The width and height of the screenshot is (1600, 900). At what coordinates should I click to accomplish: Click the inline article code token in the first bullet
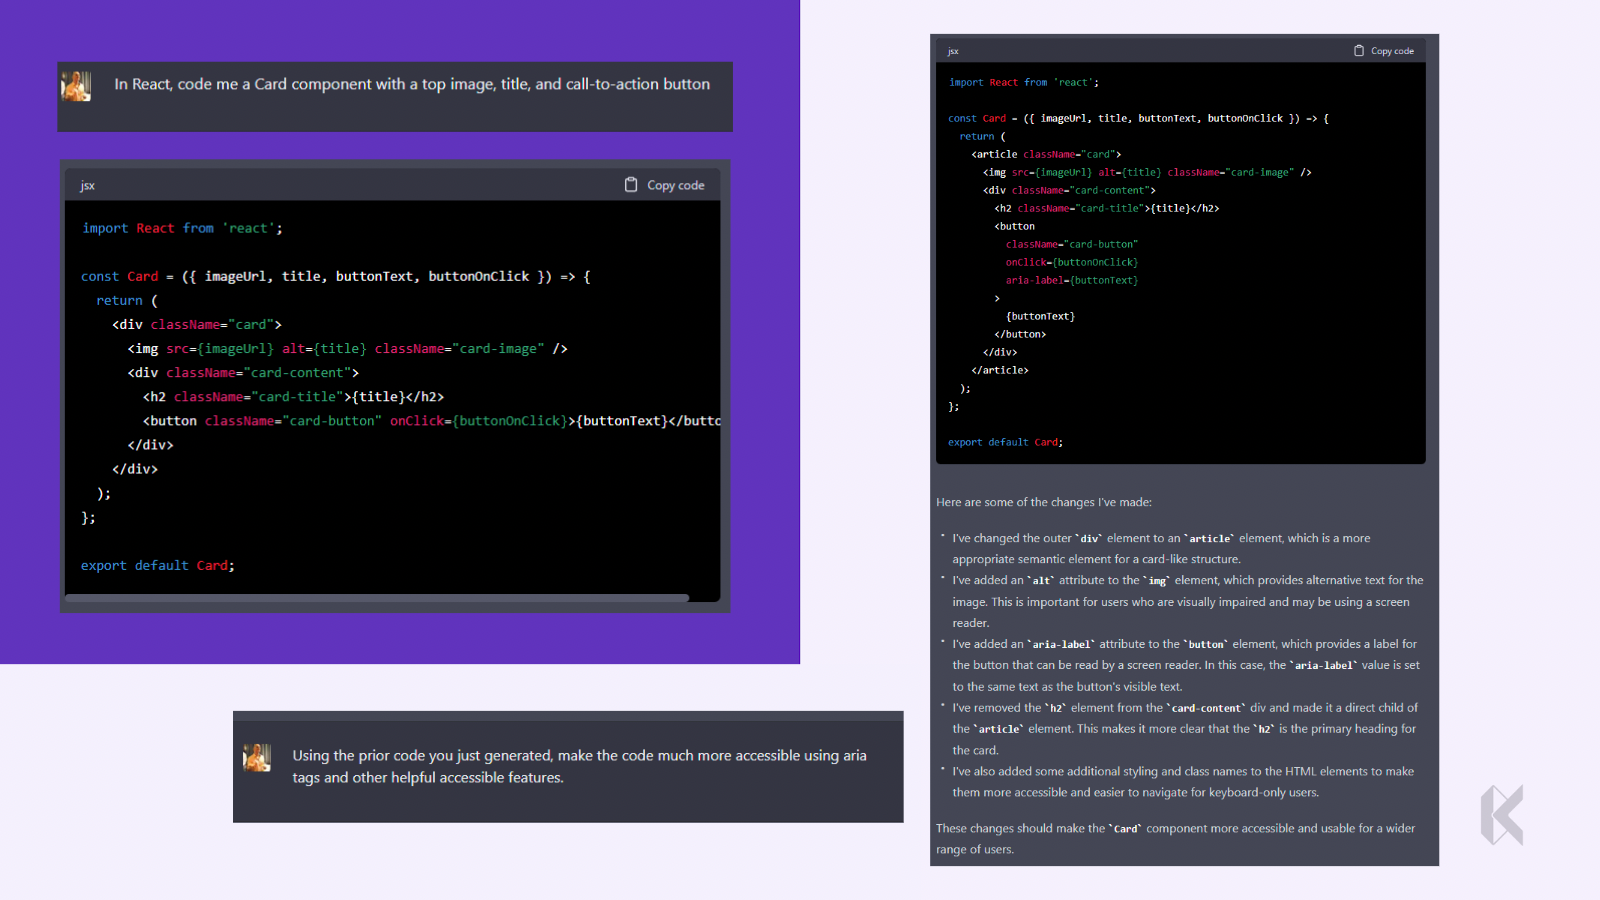(x=1208, y=537)
